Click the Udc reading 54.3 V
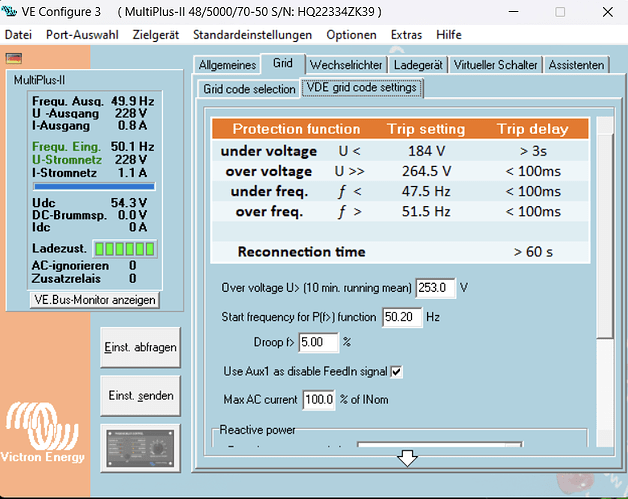628x499 pixels. tap(129, 203)
